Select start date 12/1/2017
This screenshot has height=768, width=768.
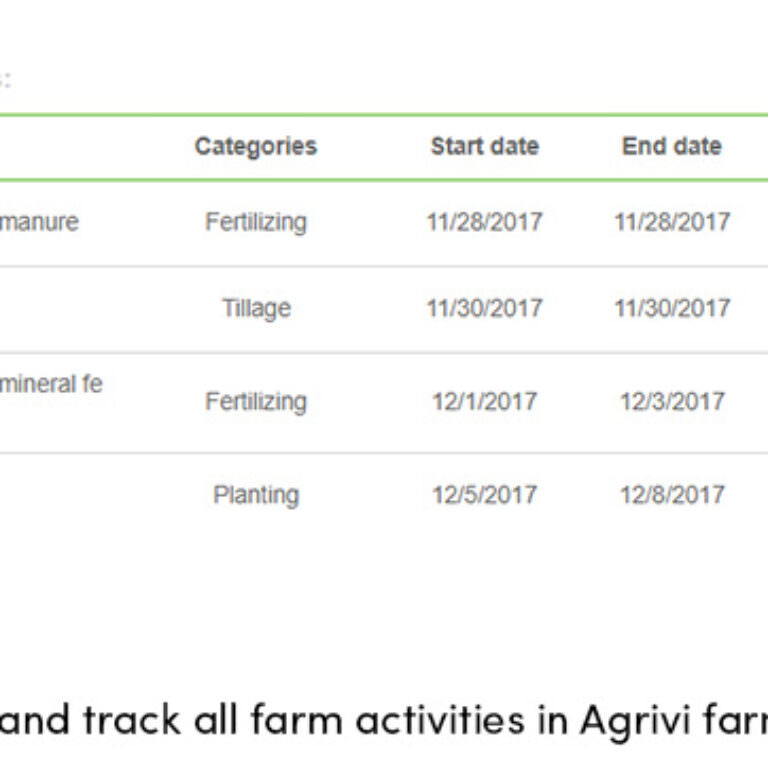pyautogui.click(x=485, y=402)
